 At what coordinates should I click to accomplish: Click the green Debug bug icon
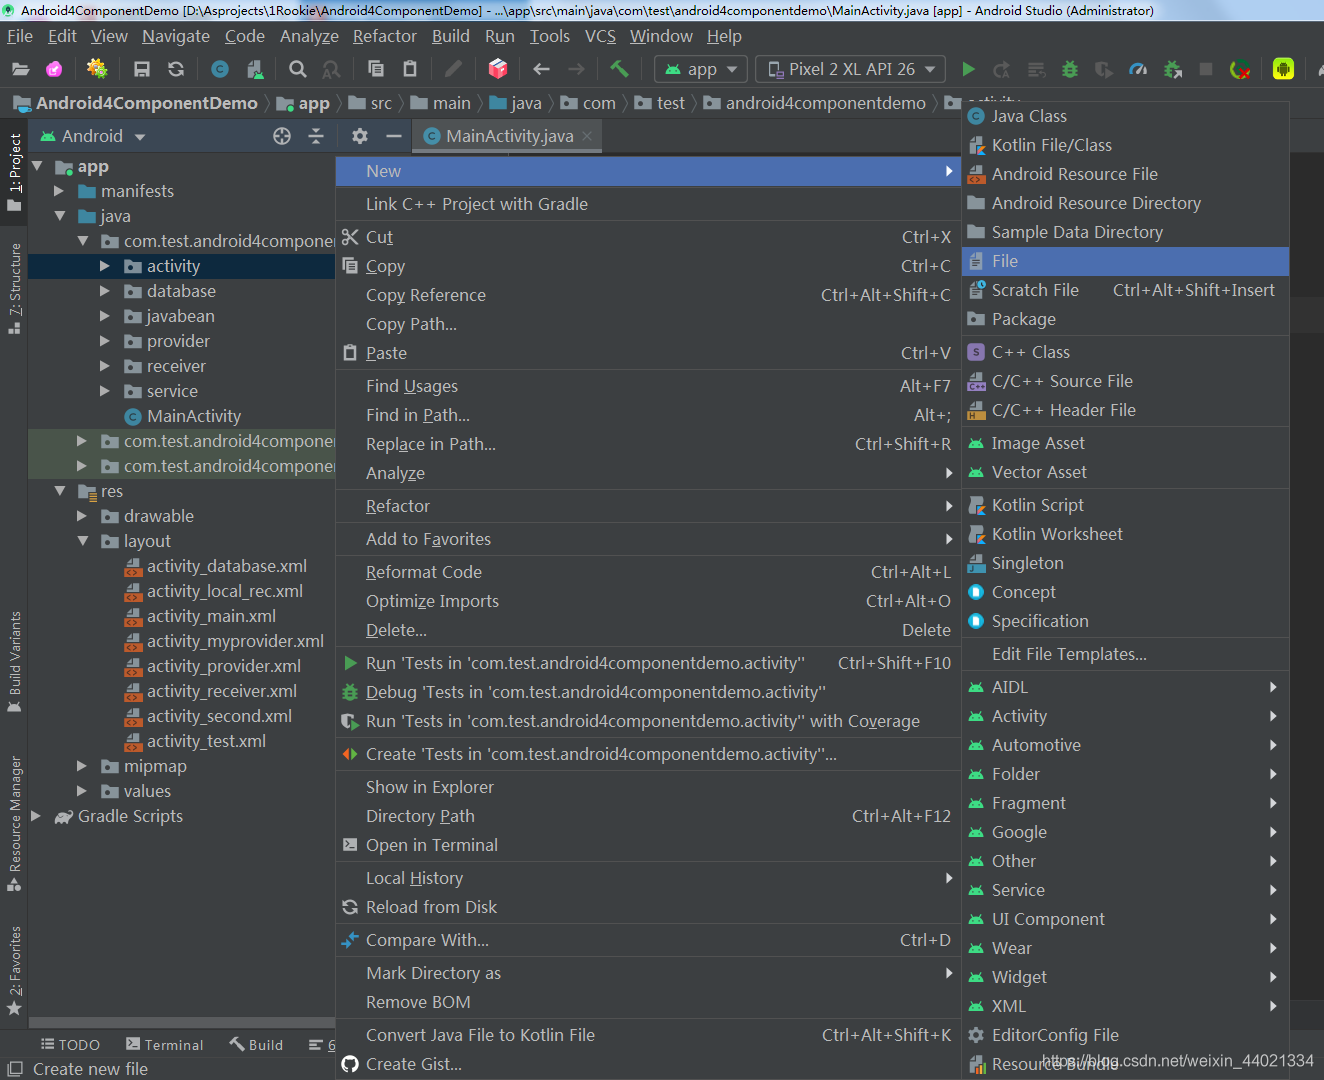click(1070, 69)
